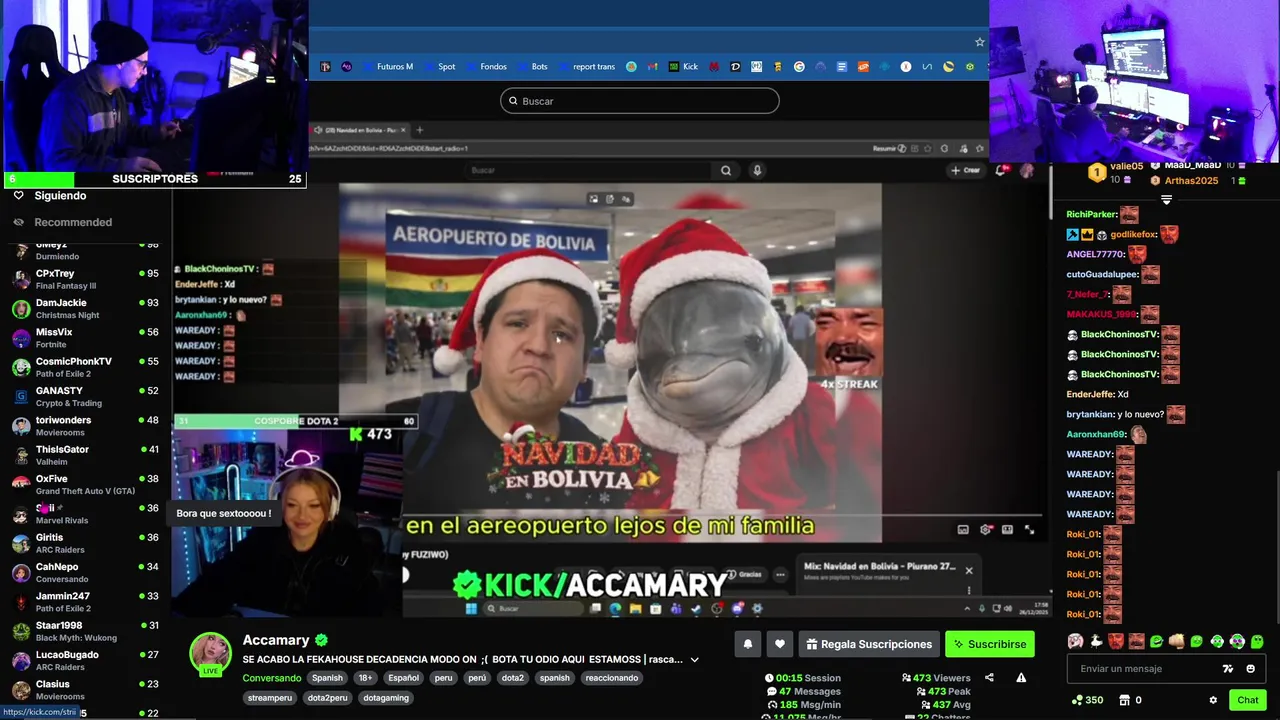Open ThisIsGator channel in sidebar

pos(85,455)
